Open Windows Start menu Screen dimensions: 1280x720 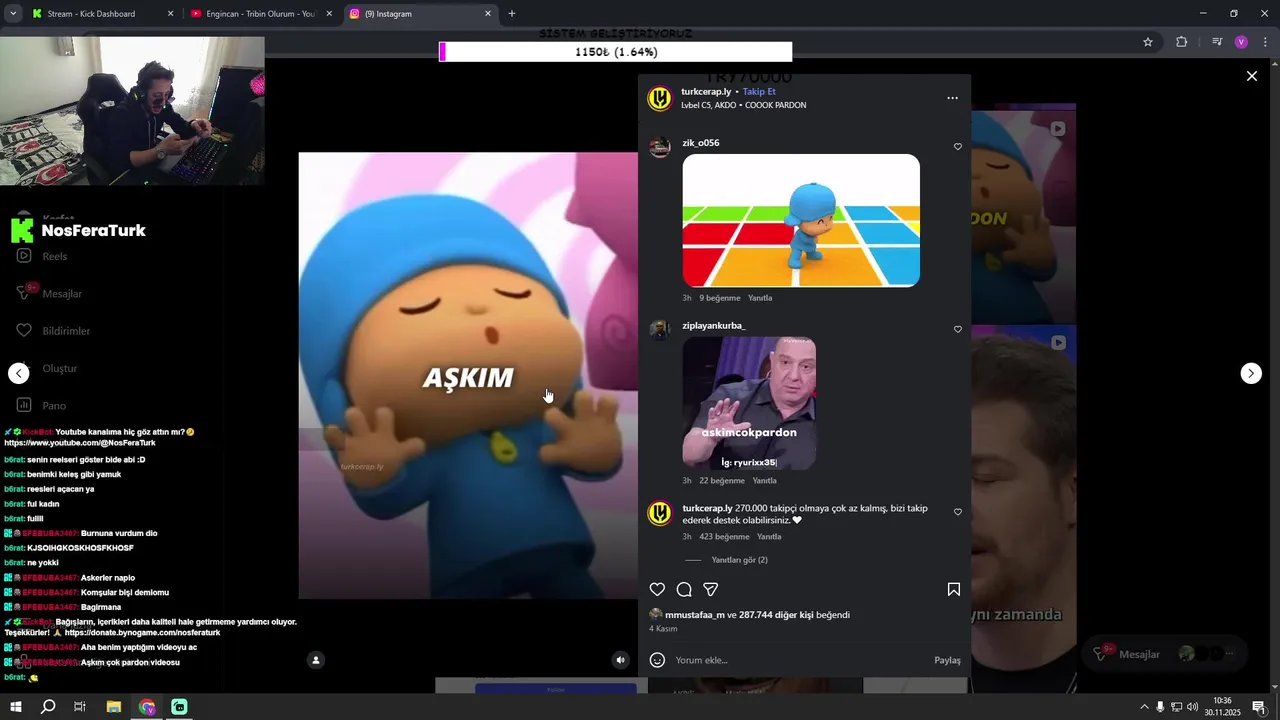(16, 707)
